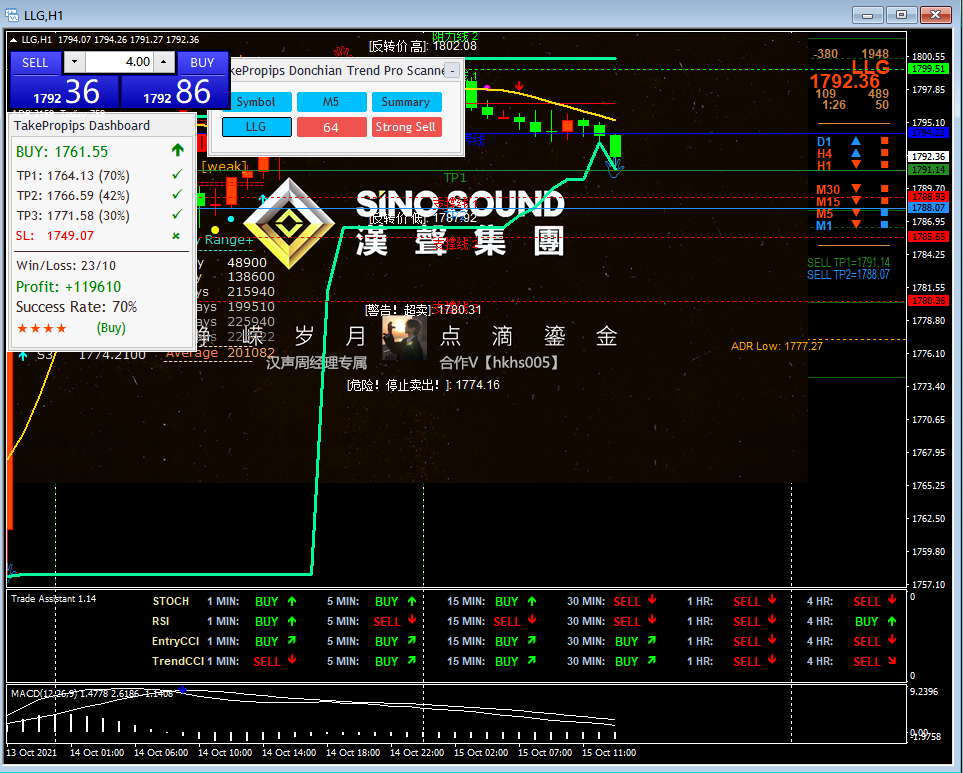
Task: Click the LLG,H1 window title icon
Action: [x=12, y=15]
